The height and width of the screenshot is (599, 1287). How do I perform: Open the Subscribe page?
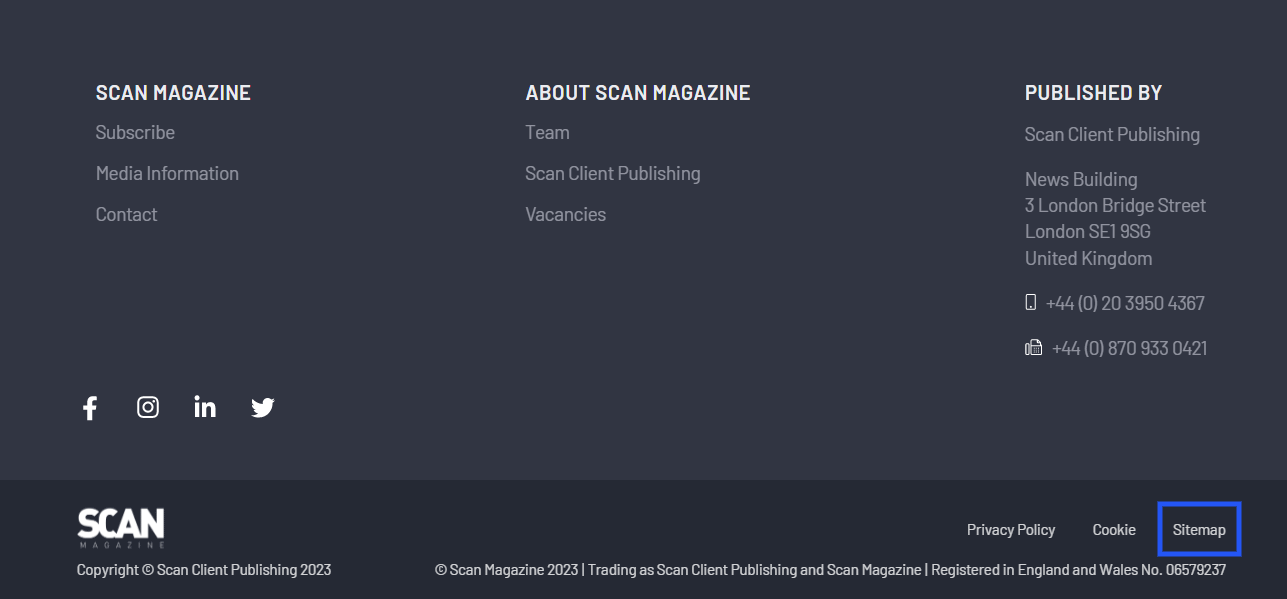point(135,131)
